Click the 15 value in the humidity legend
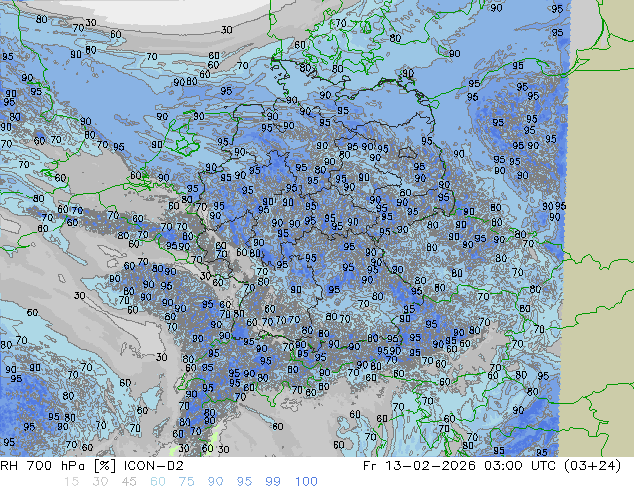 click(71, 482)
